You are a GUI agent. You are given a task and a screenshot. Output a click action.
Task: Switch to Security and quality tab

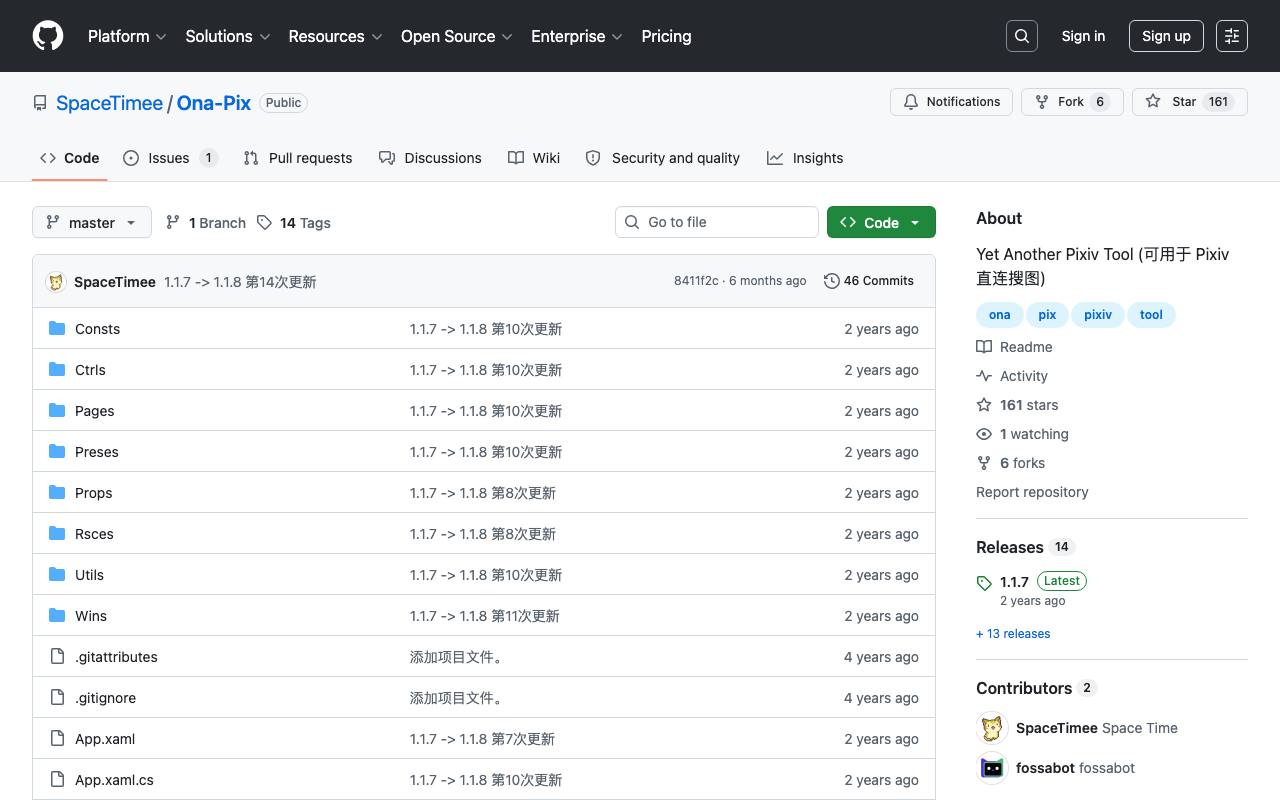coord(663,158)
